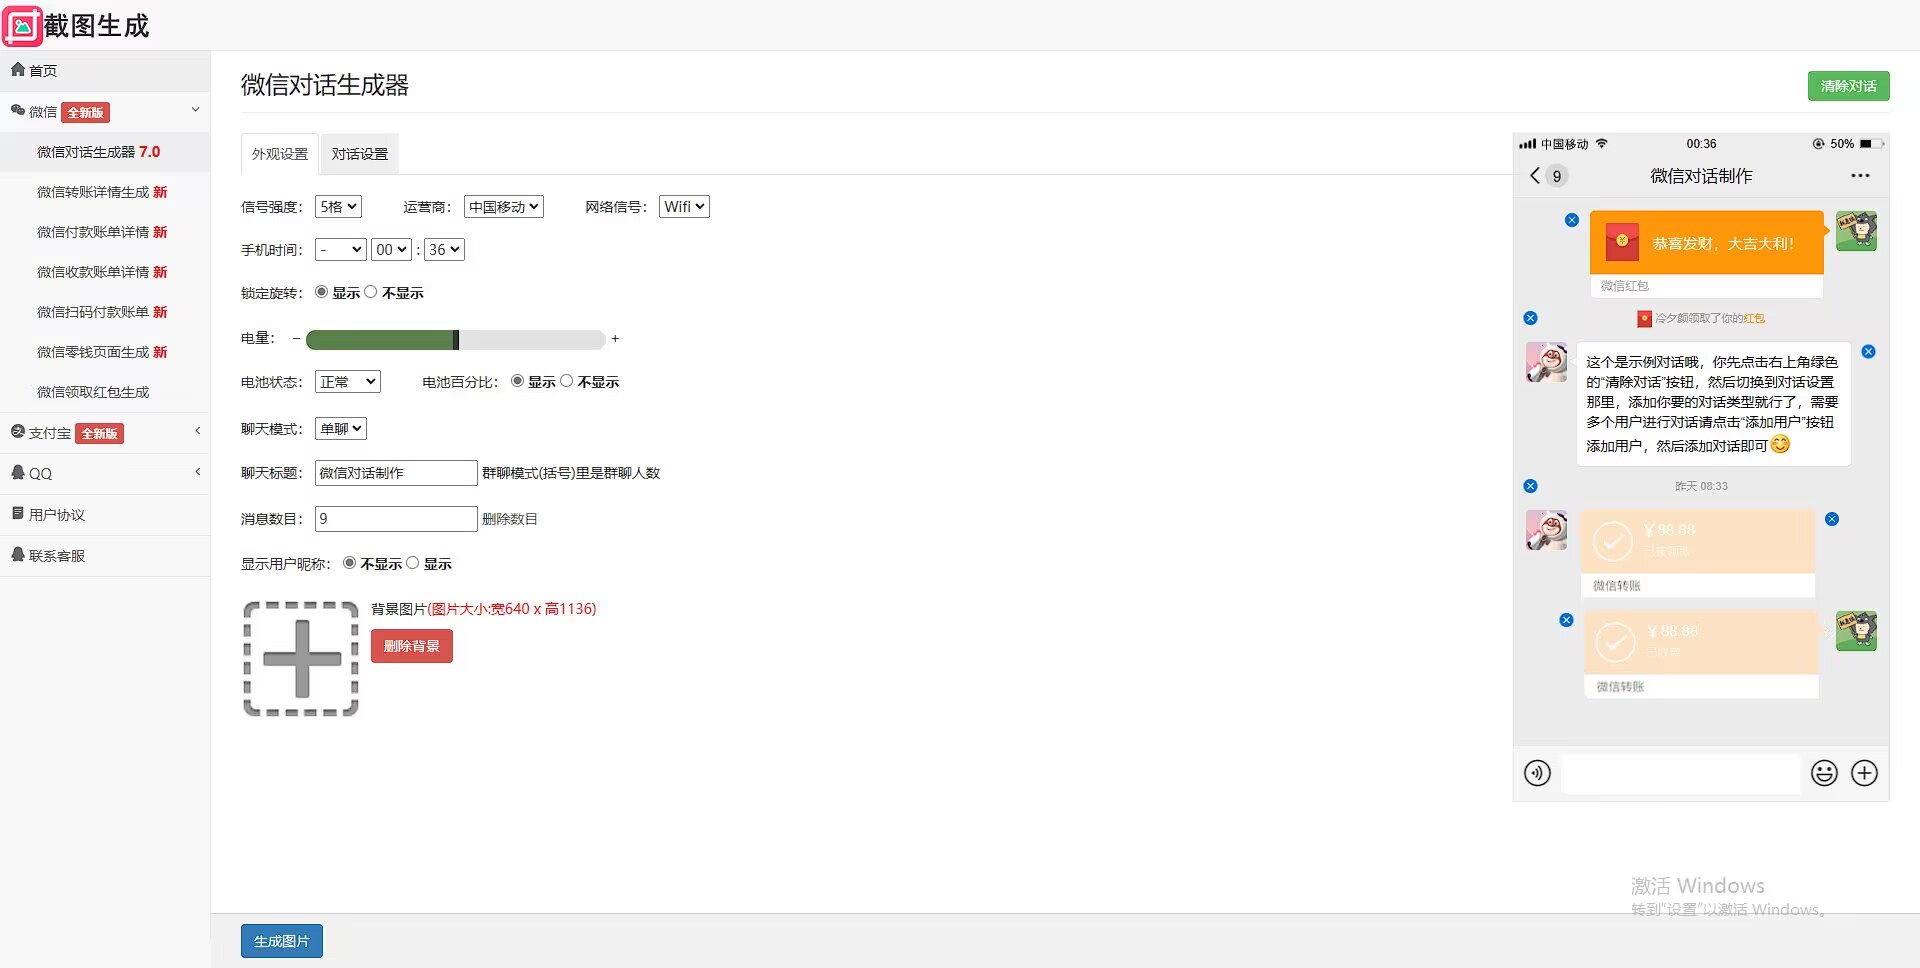
Task: Click the Alipay icon in the sidebar
Action: (x=18, y=432)
